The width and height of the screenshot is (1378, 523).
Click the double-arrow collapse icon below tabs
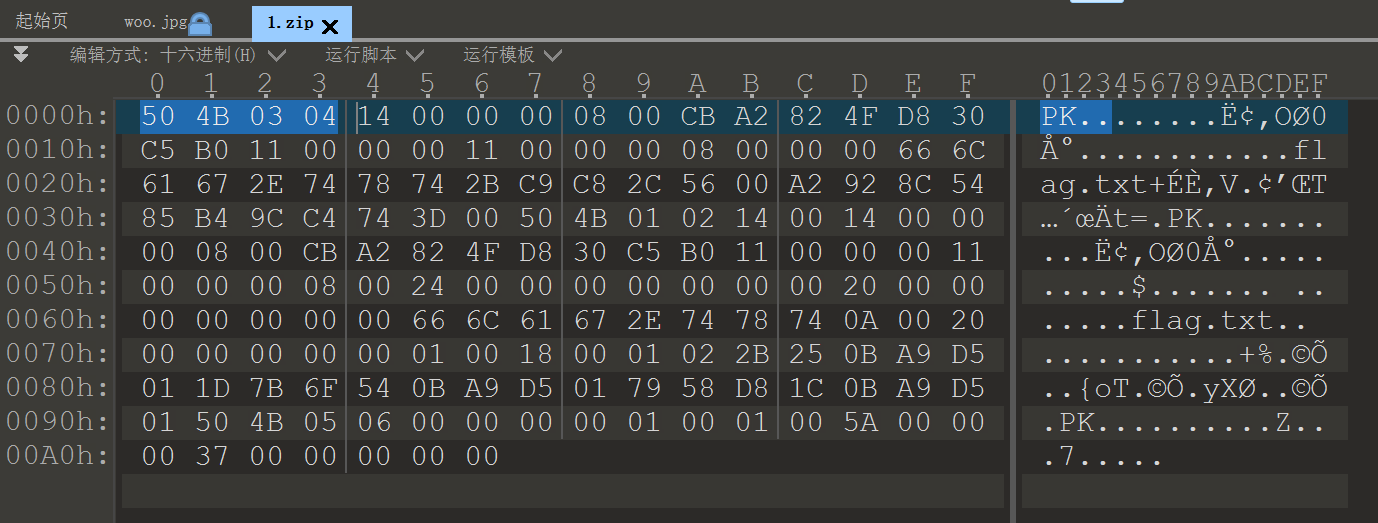click(x=21, y=54)
